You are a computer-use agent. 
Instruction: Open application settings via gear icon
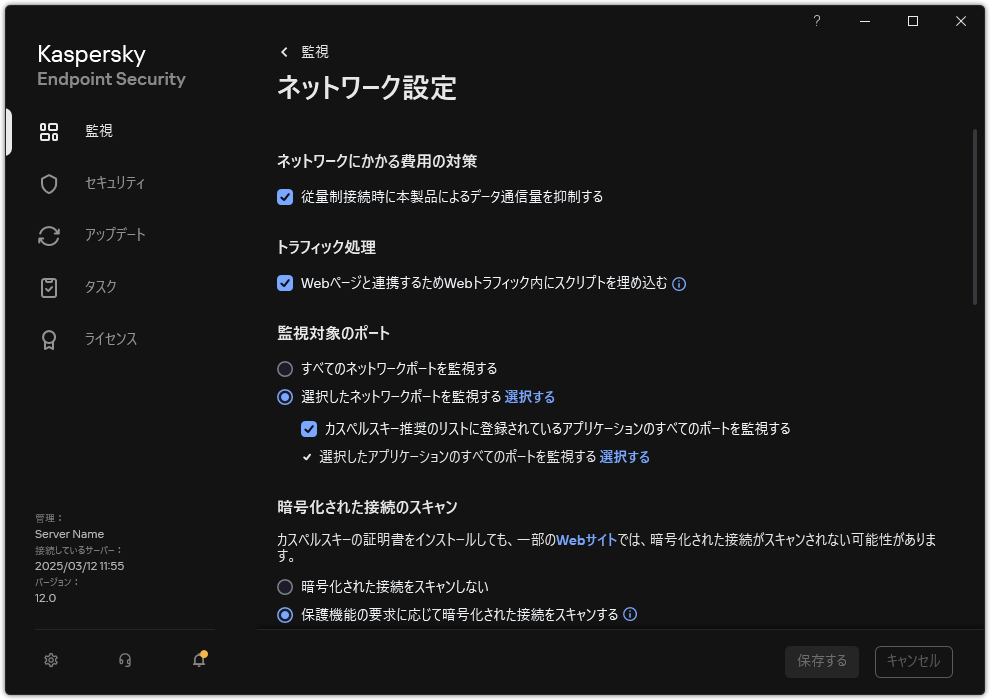point(50,660)
